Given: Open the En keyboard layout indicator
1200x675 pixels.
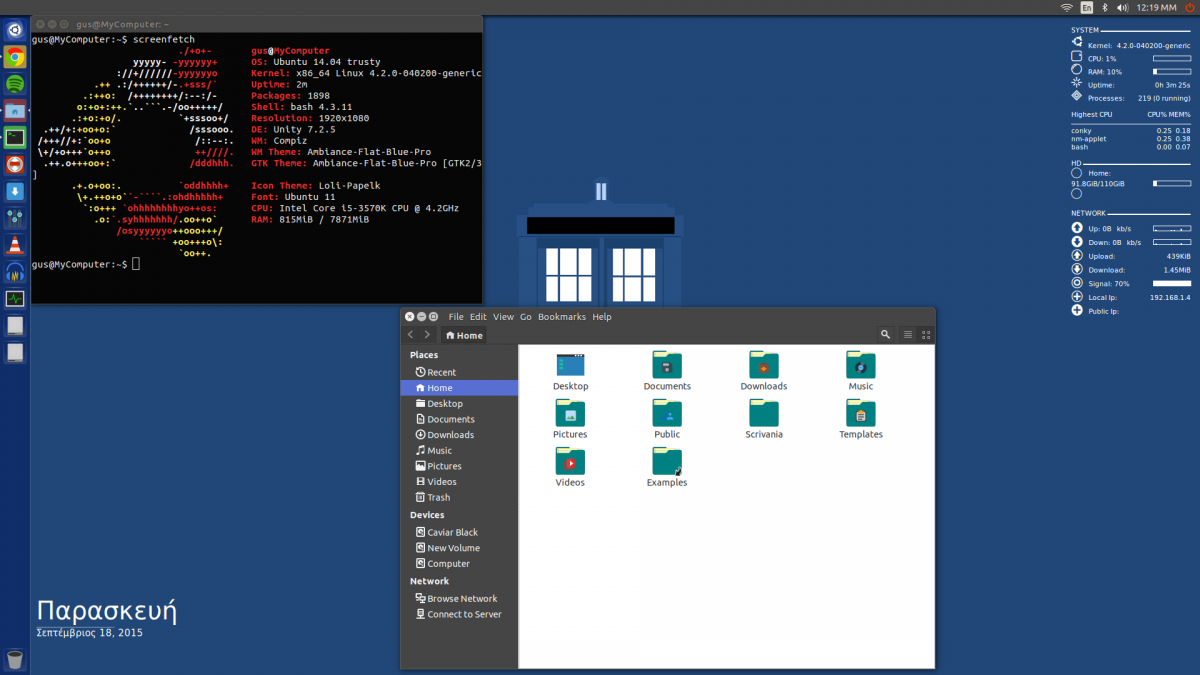Looking at the screenshot, I should pos(1087,7).
